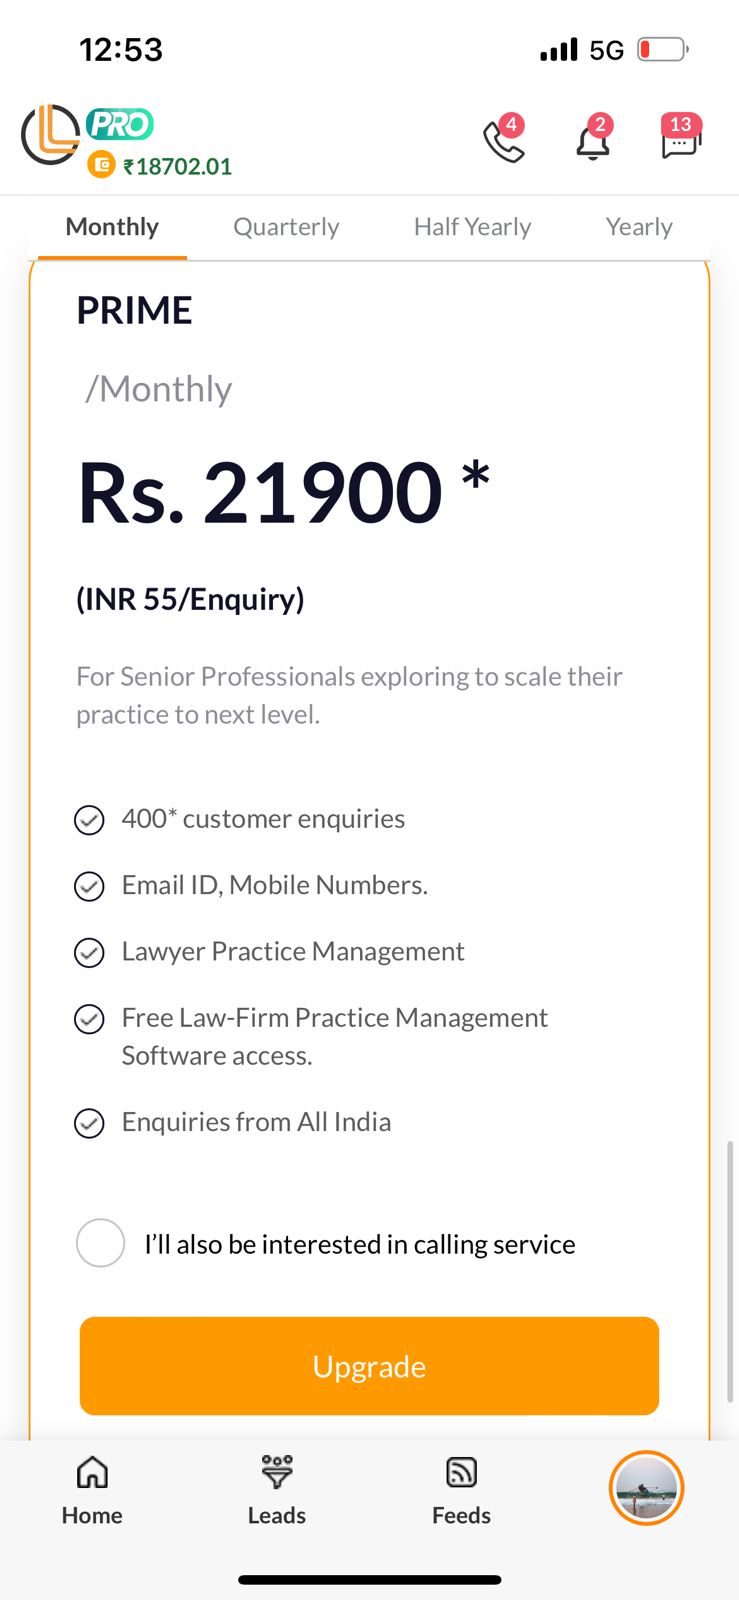
Task: Open Leads from bottom navigation
Action: [277, 1490]
